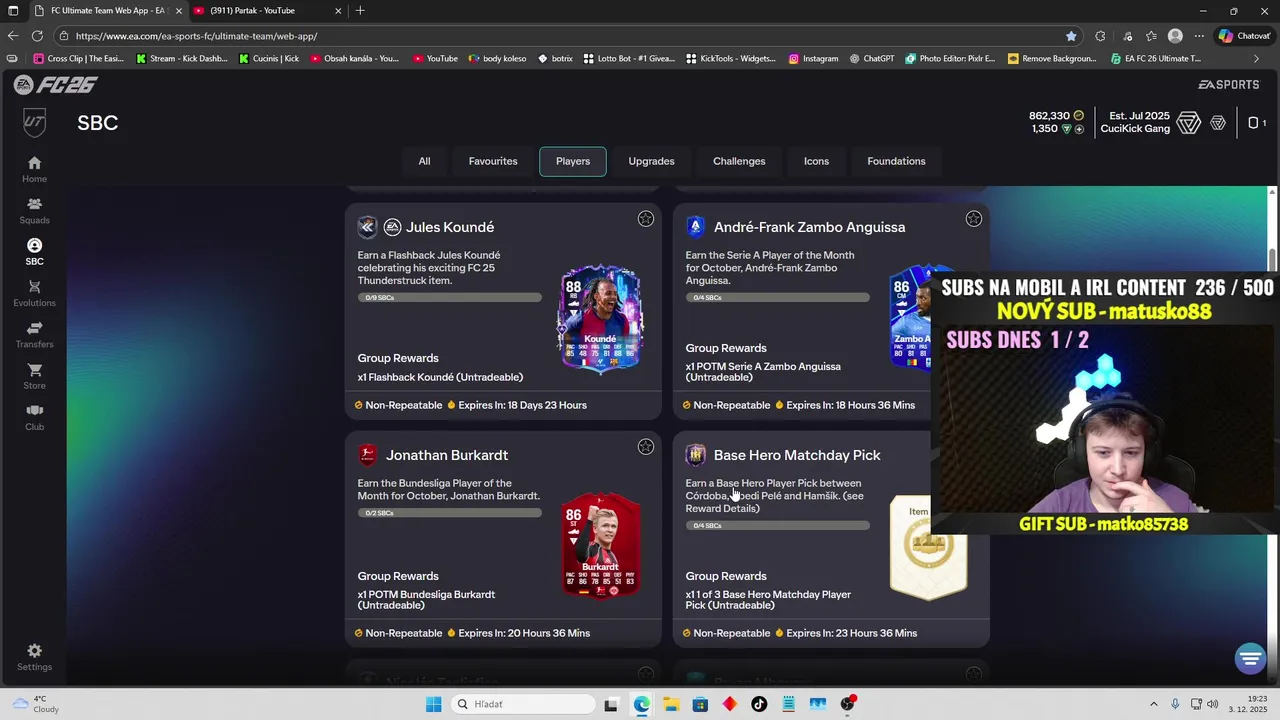Click the browser back arrow
This screenshot has height=720, width=1280.
(13, 36)
